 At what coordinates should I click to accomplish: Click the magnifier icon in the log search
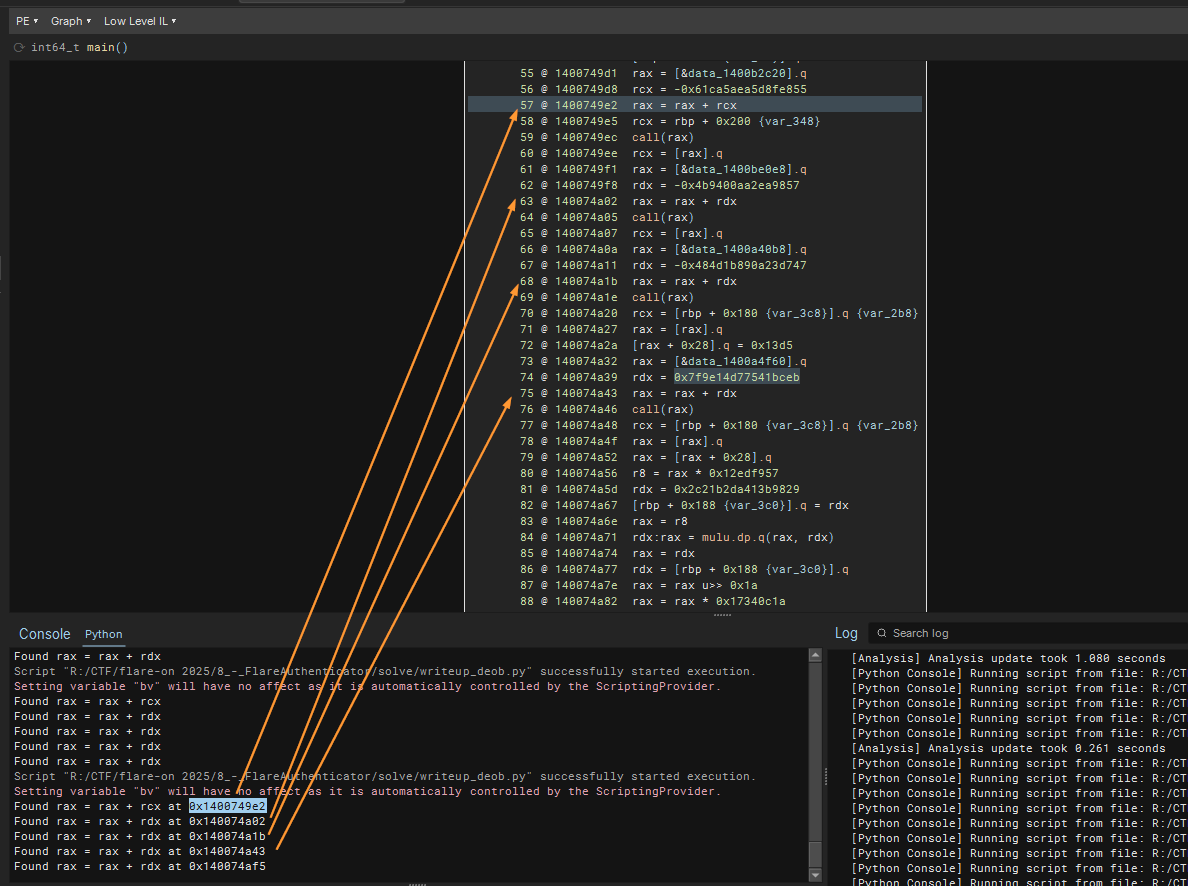pos(880,633)
